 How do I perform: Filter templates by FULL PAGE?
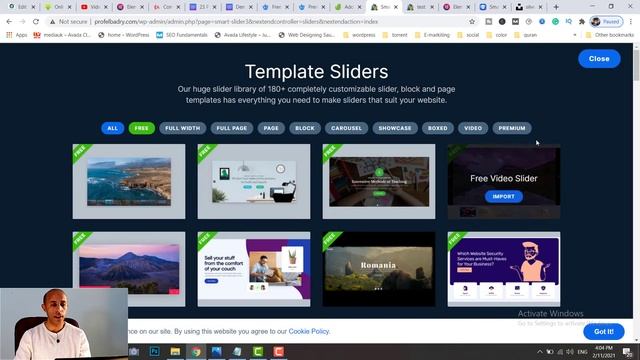tap(232, 128)
